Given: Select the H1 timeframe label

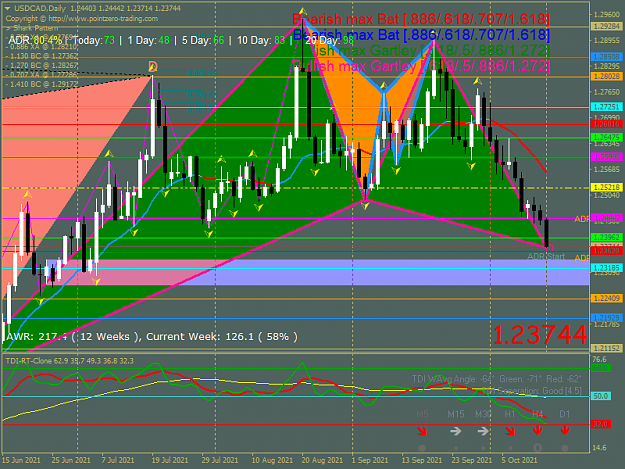Looking at the screenshot, I should click(x=510, y=414).
